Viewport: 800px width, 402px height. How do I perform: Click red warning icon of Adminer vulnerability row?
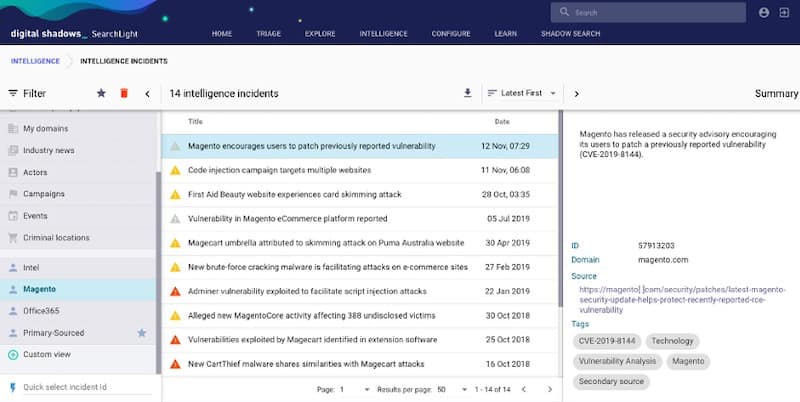tap(175, 291)
